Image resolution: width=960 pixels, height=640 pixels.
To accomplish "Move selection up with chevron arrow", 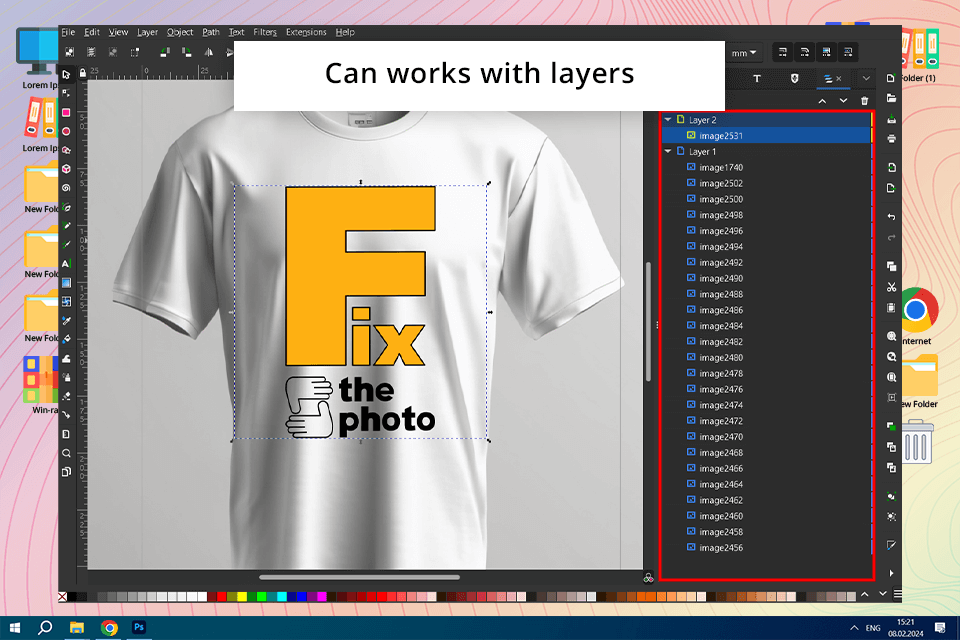I will [822, 100].
